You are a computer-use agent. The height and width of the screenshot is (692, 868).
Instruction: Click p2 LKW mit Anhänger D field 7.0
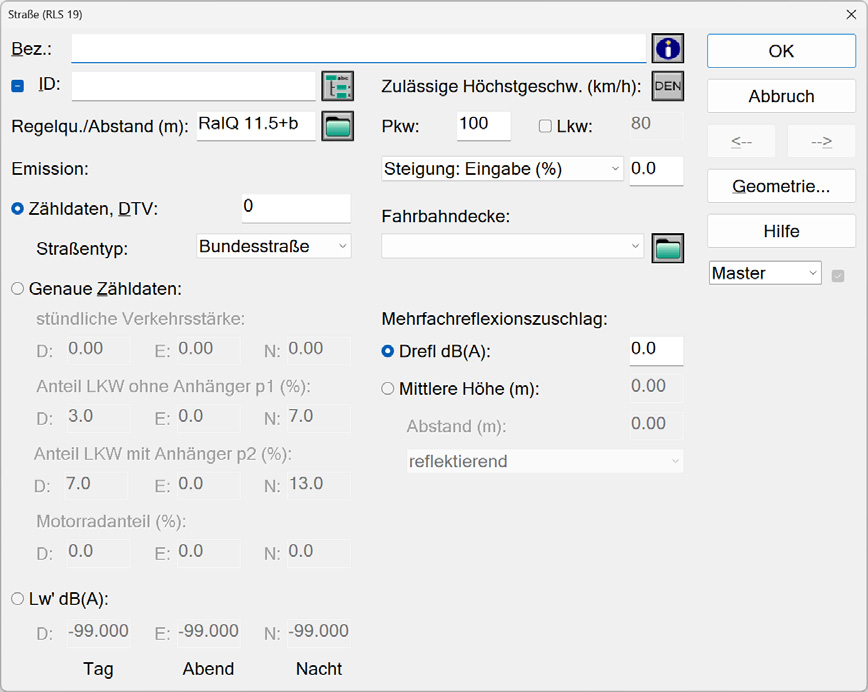[96, 486]
